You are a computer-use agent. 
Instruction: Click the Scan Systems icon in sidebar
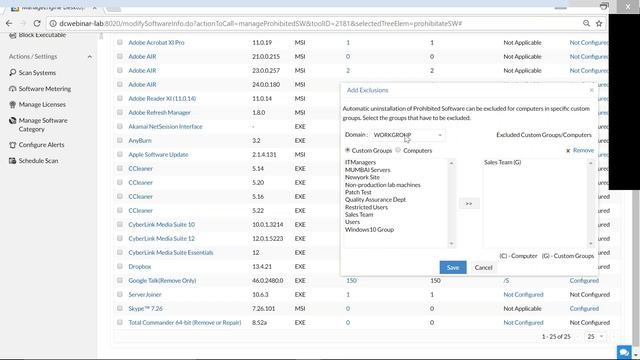pyautogui.click(x=13, y=73)
